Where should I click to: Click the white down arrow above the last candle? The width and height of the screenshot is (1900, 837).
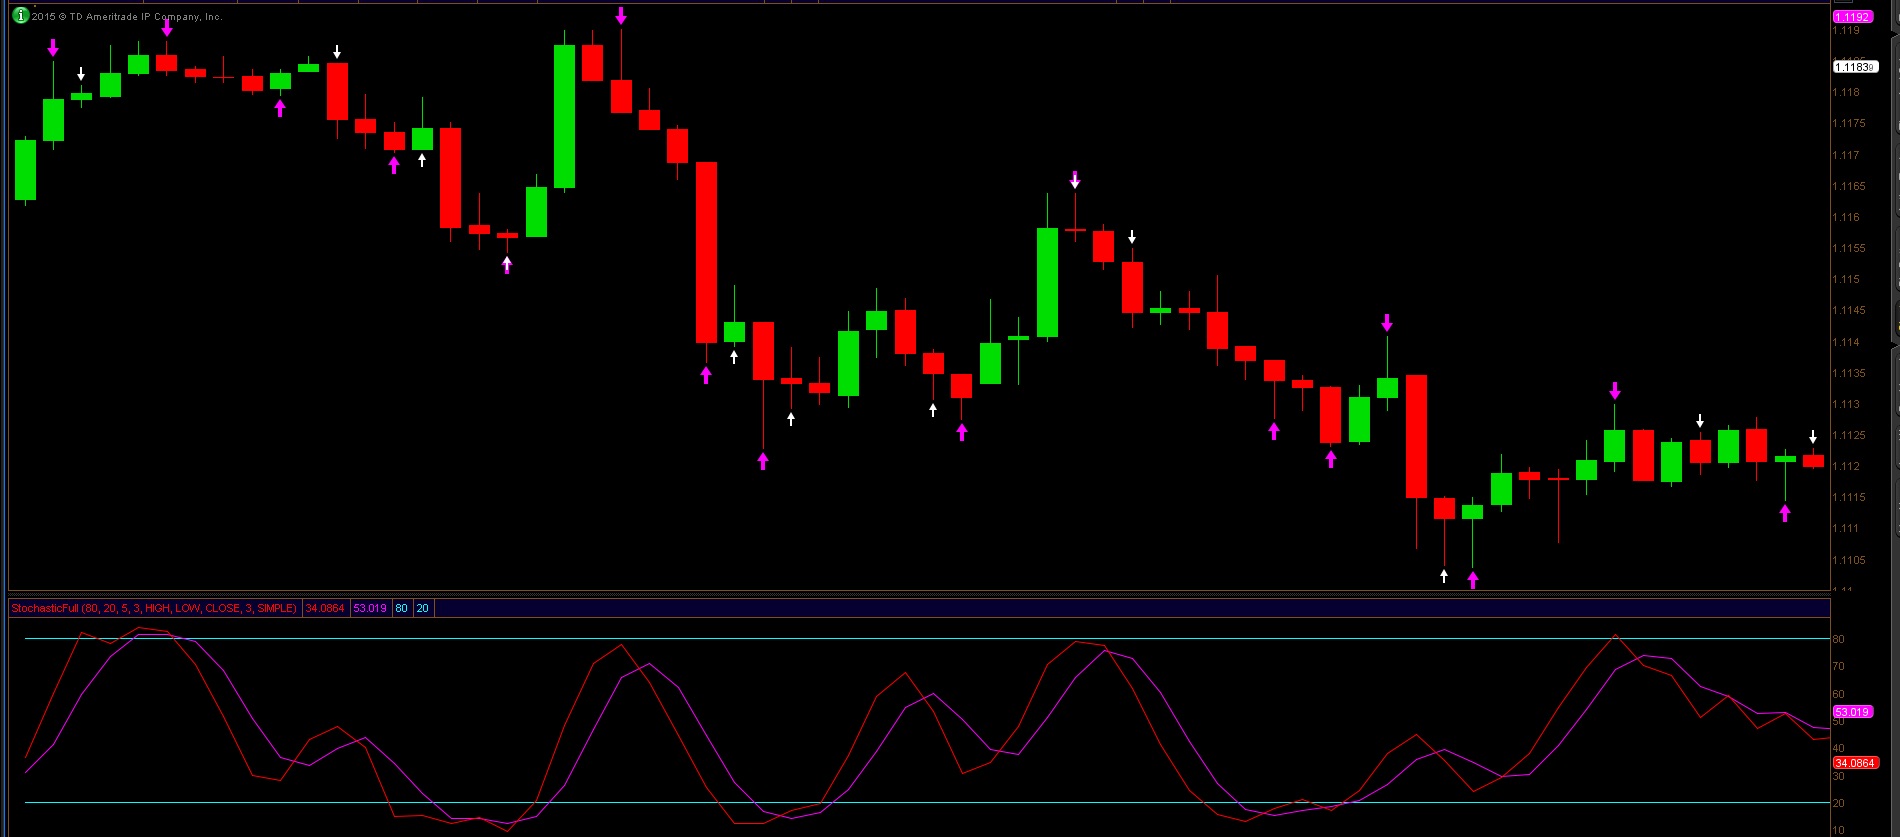[x=1813, y=437]
